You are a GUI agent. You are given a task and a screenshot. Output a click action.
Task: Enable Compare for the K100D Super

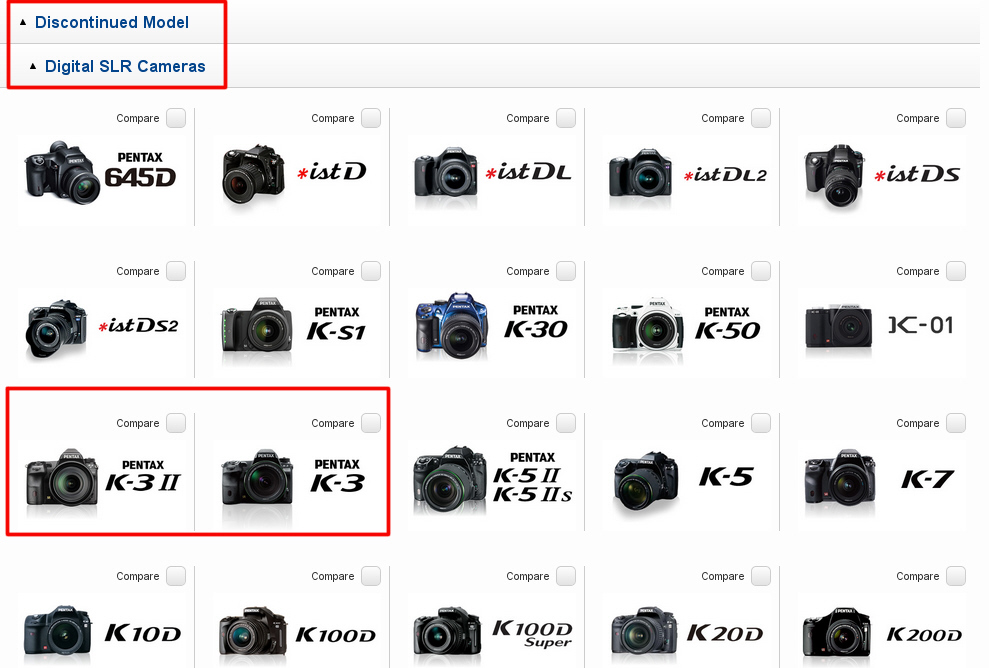(x=566, y=576)
